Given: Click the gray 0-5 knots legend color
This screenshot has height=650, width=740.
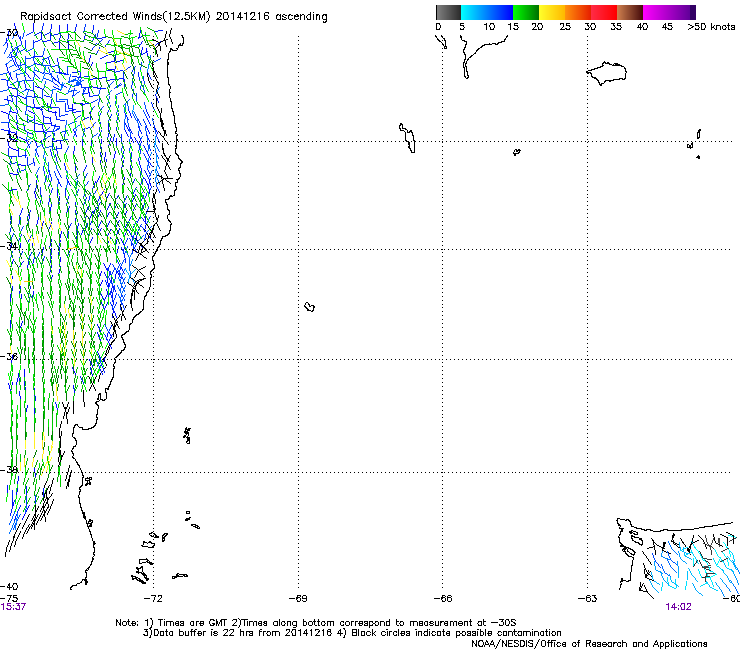Looking at the screenshot, I should [x=448, y=12].
